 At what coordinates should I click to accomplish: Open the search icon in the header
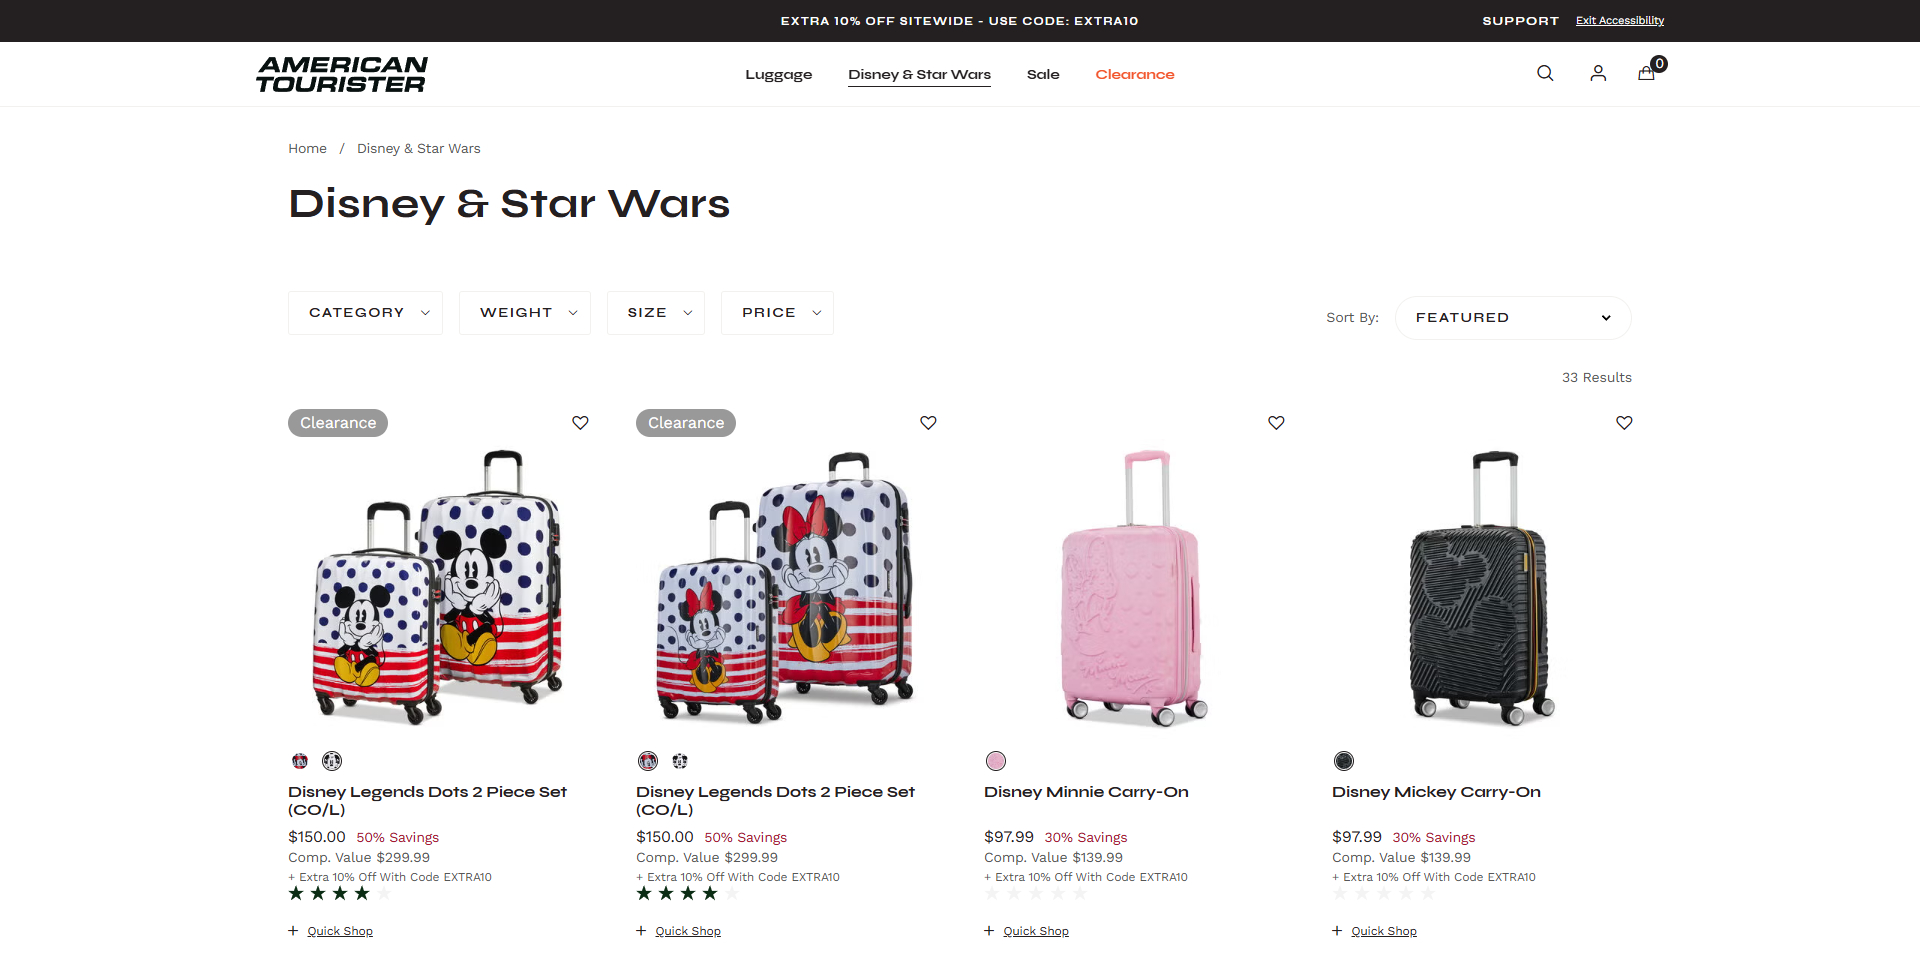point(1544,73)
